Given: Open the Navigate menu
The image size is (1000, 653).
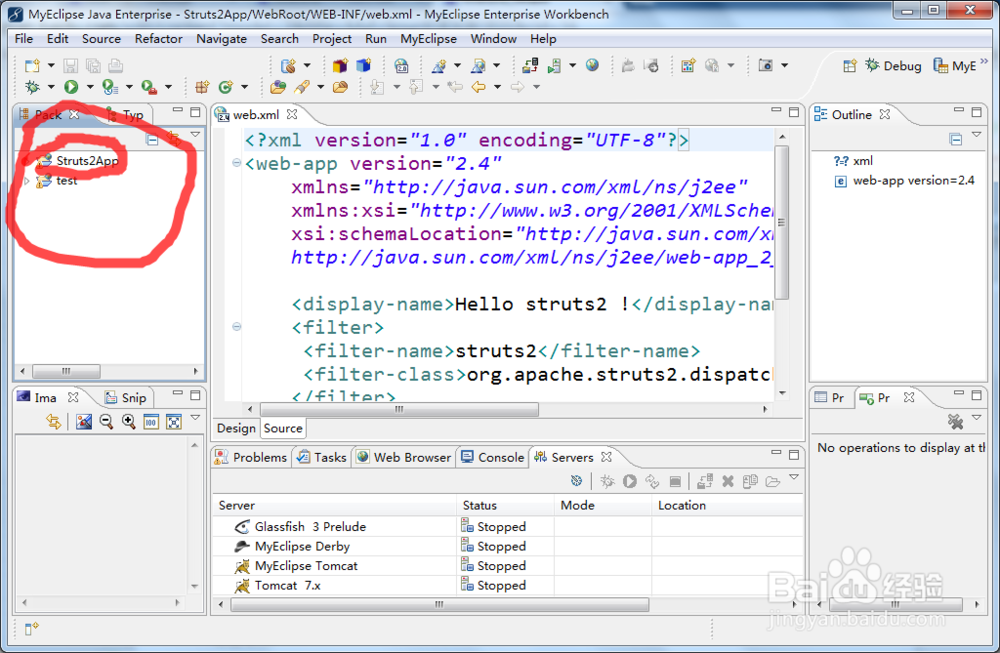Looking at the screenshot, I should 221,39.
